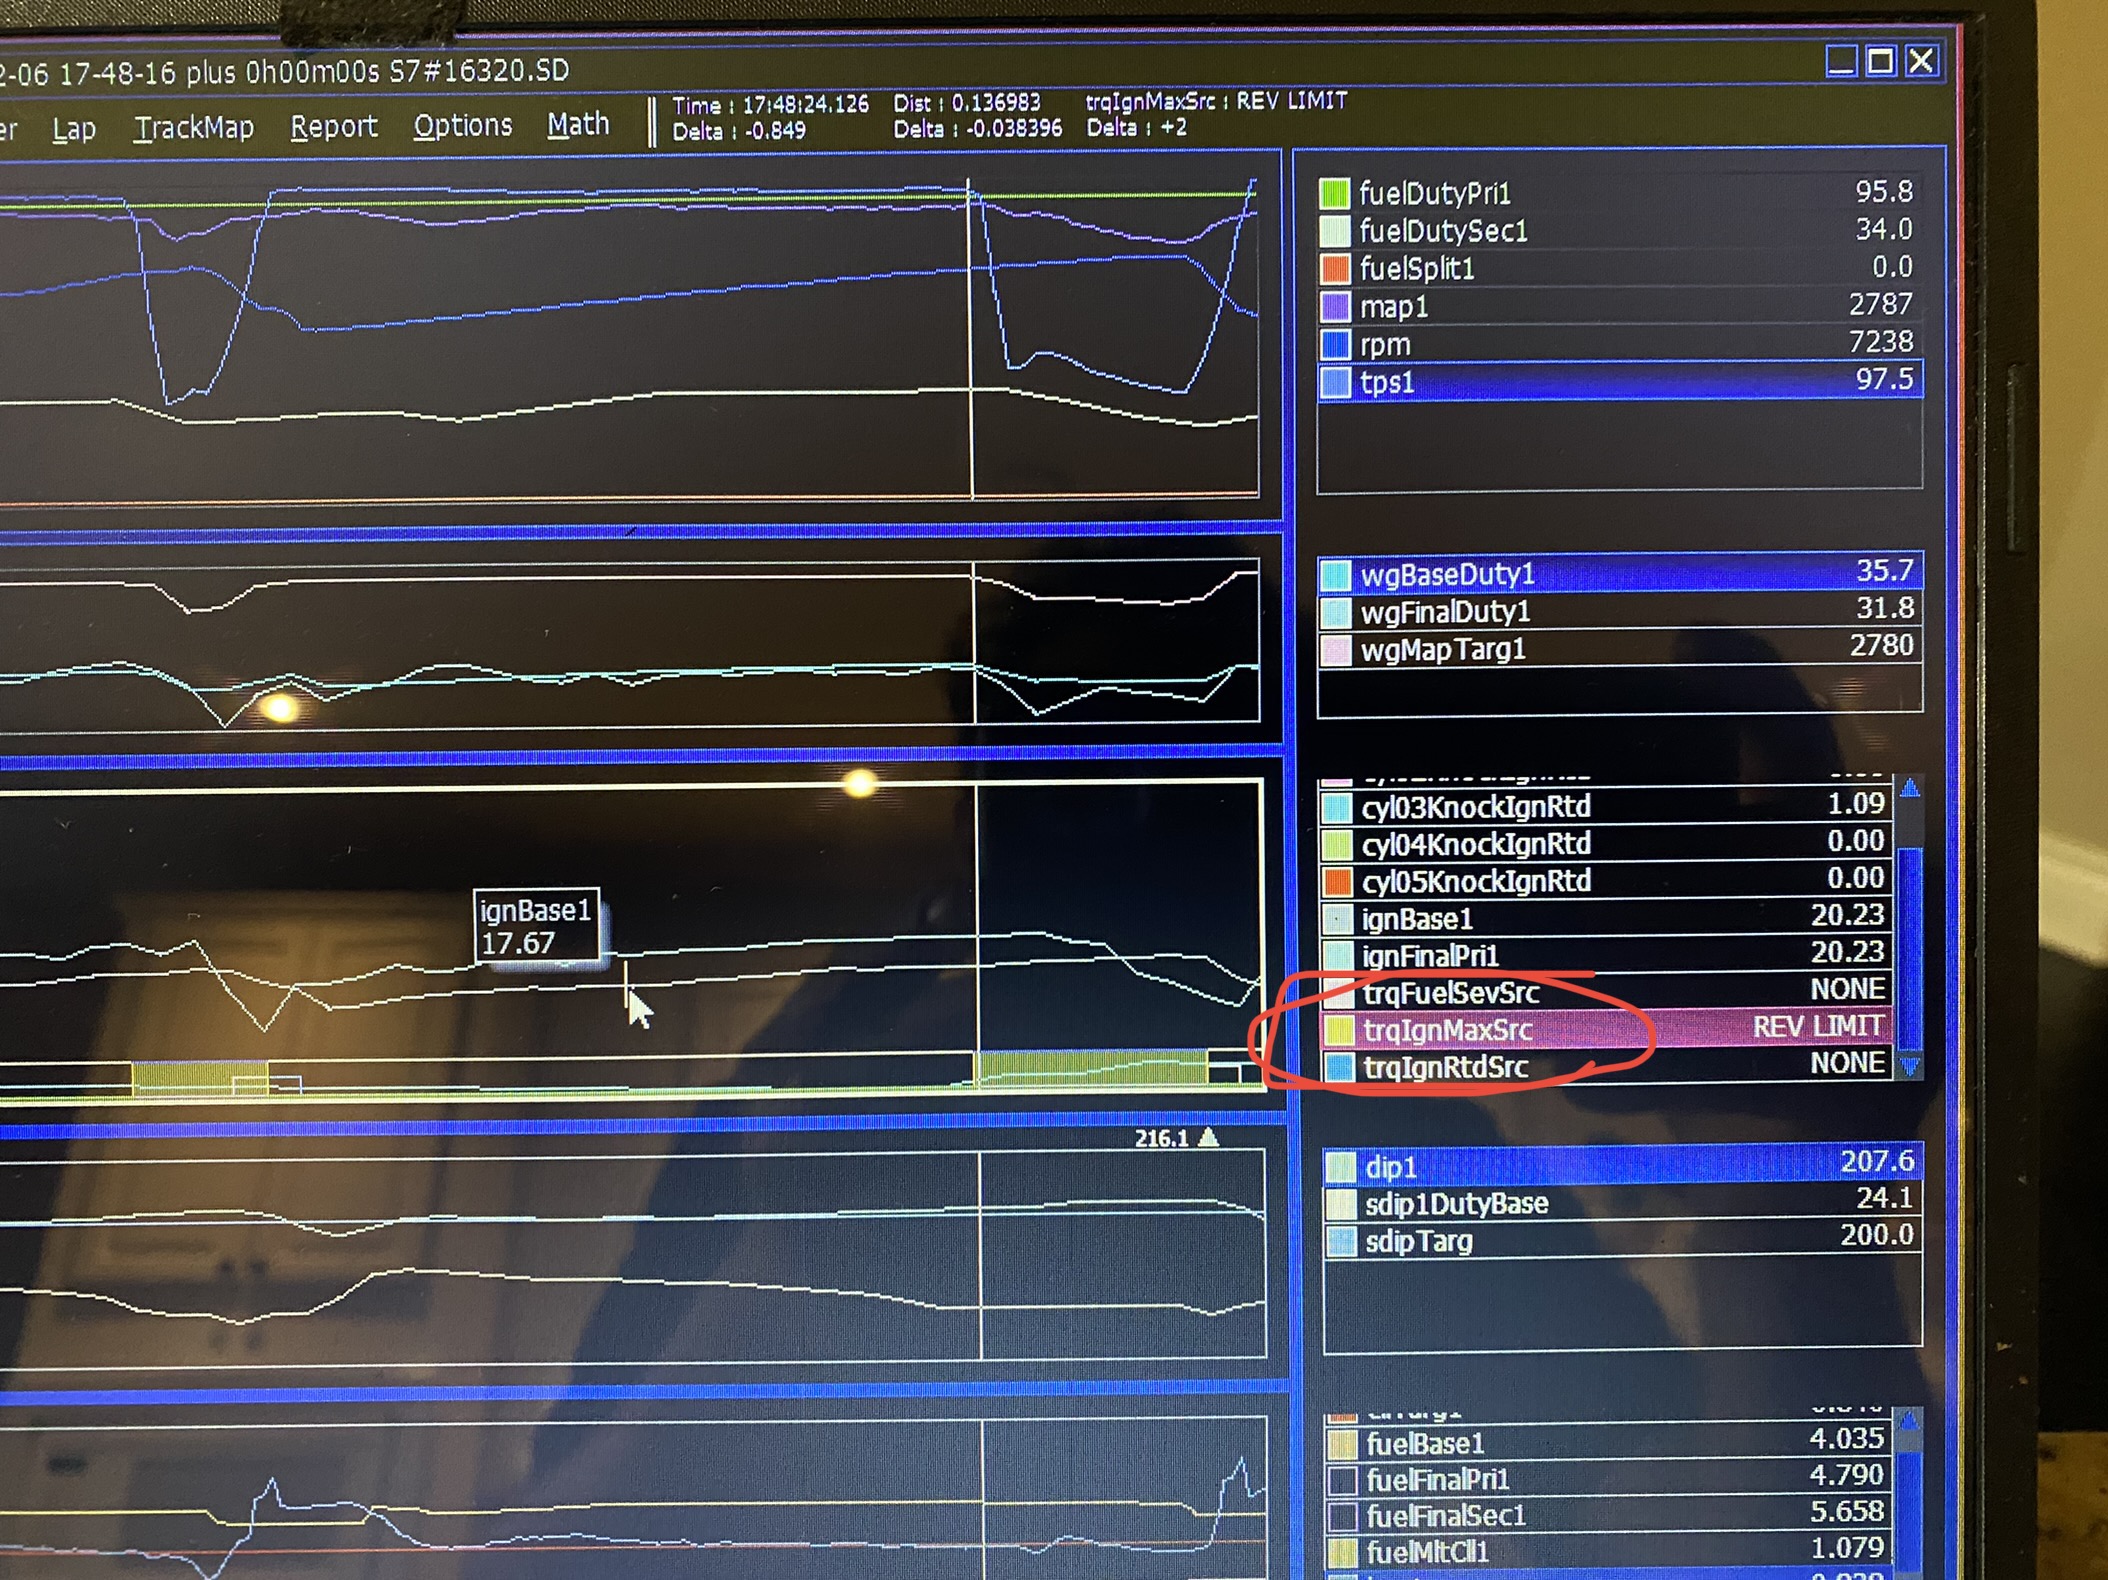The width and height of the screenshot is (2108, 1580).
Task: Toggle the empty fuelFinalSec1 channel box
Action: pos(1341,1516)
